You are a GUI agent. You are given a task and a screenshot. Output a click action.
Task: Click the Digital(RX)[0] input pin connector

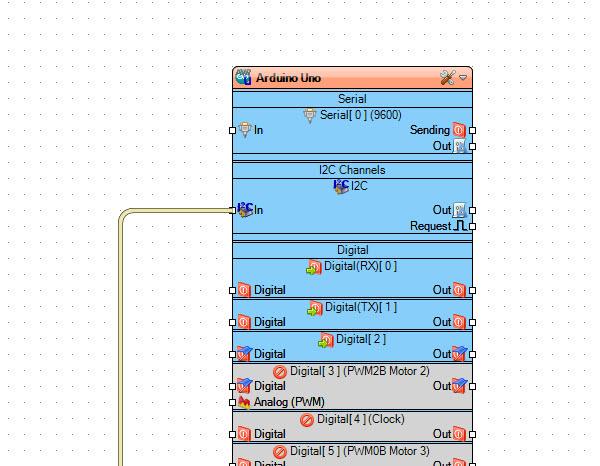click(x=232, y=290)
